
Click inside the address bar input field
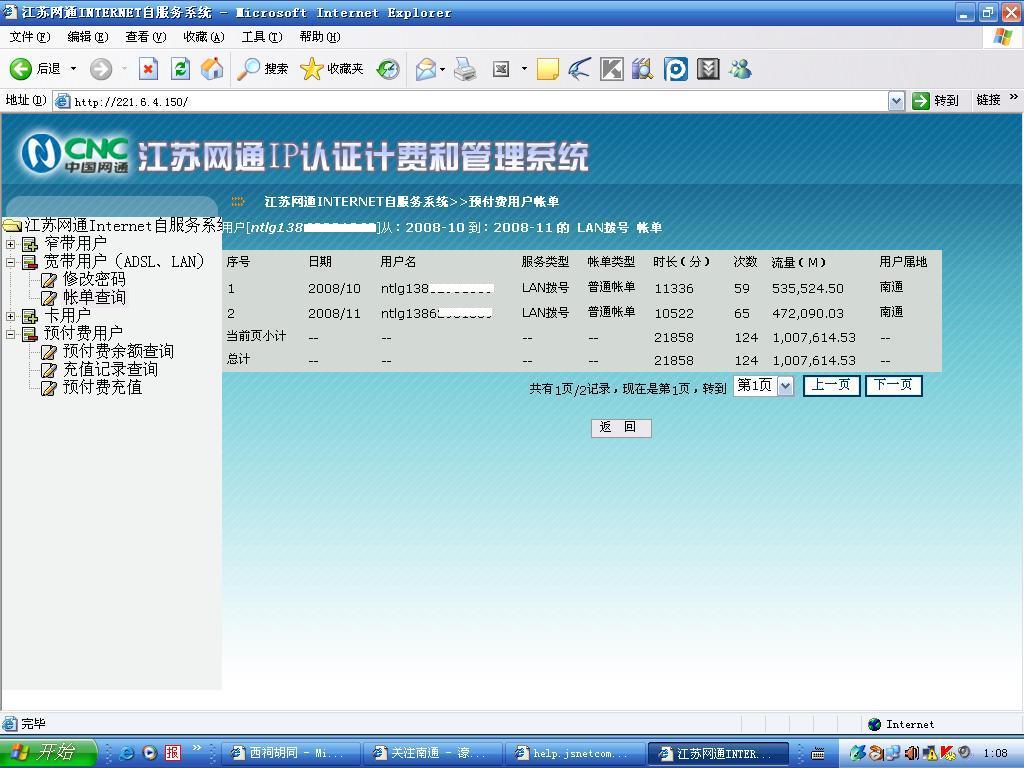click(x=400, y=100)
